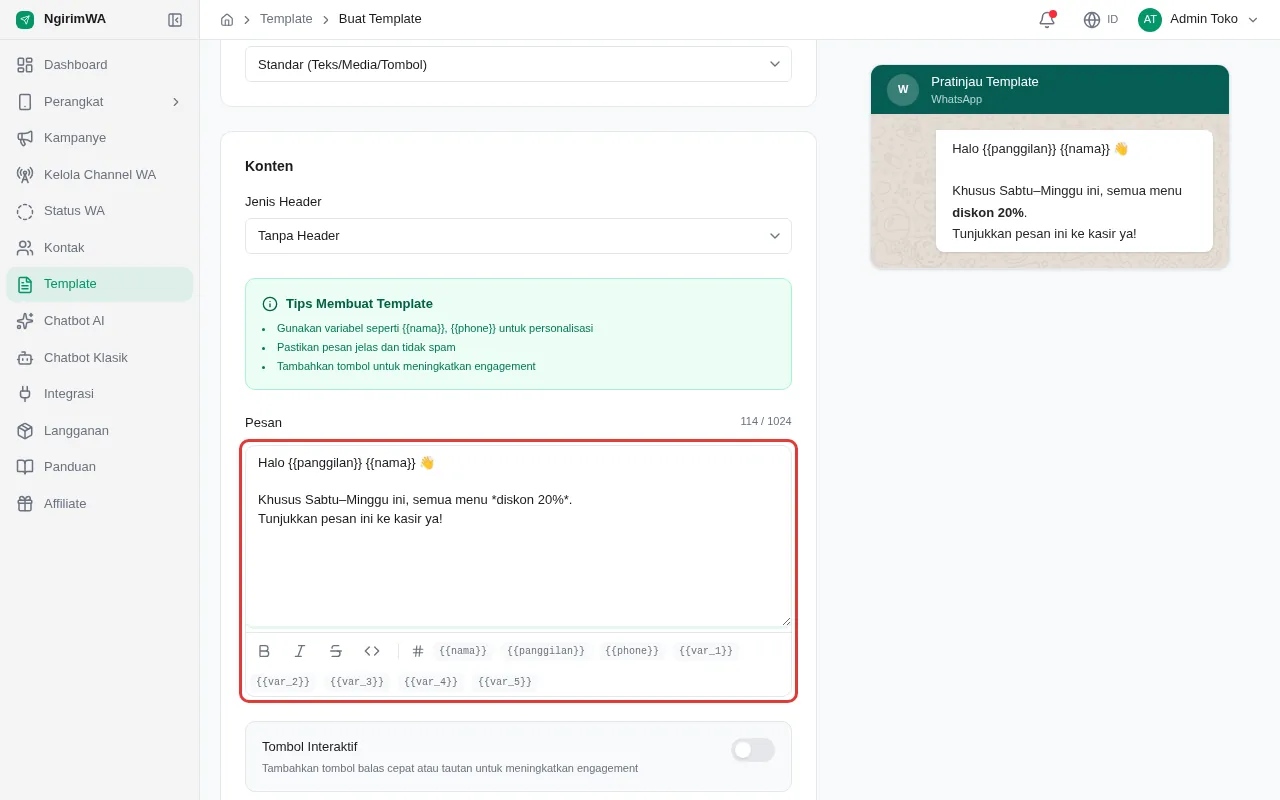The width and height of the screenshot is (1280, 800).
Task: Click inside the Pesan message textarea
Action: pyautogui.click(x=518, y=536)
